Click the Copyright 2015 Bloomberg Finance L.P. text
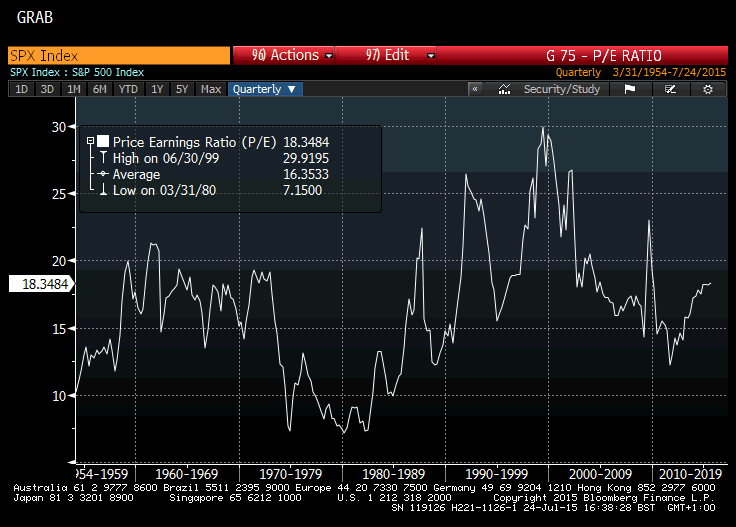The width and height of the screenshot is (736, 527). coord(604,497)
